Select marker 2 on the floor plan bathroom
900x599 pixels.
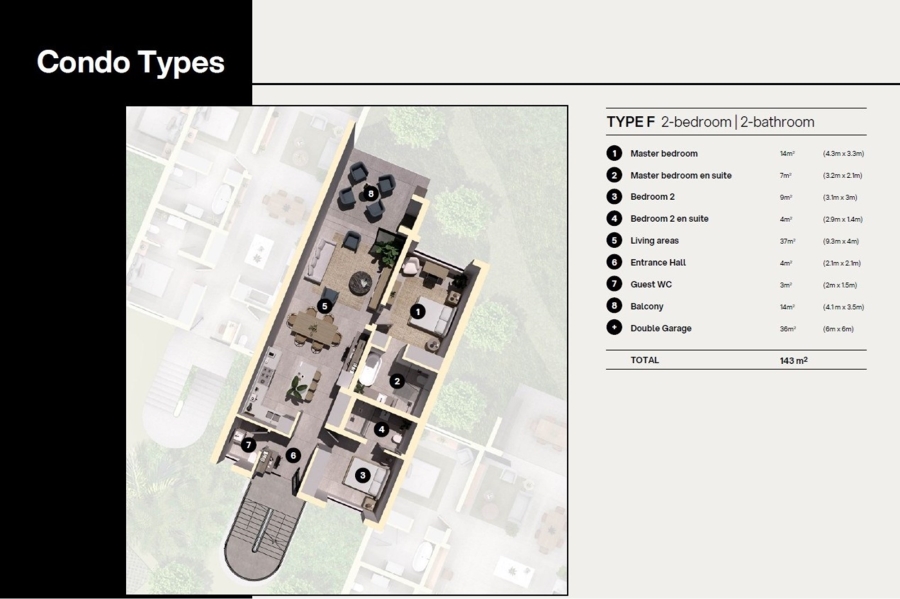pos(397,381)
